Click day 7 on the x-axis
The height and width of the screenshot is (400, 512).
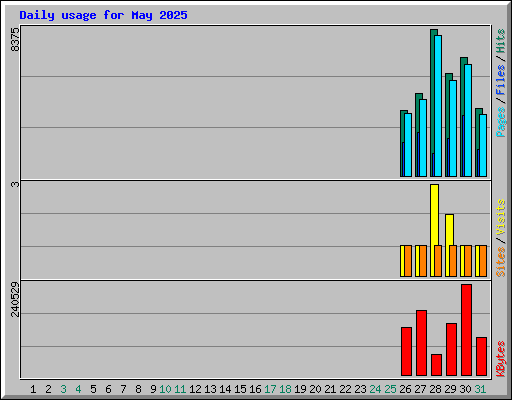[x=123, y=389]
